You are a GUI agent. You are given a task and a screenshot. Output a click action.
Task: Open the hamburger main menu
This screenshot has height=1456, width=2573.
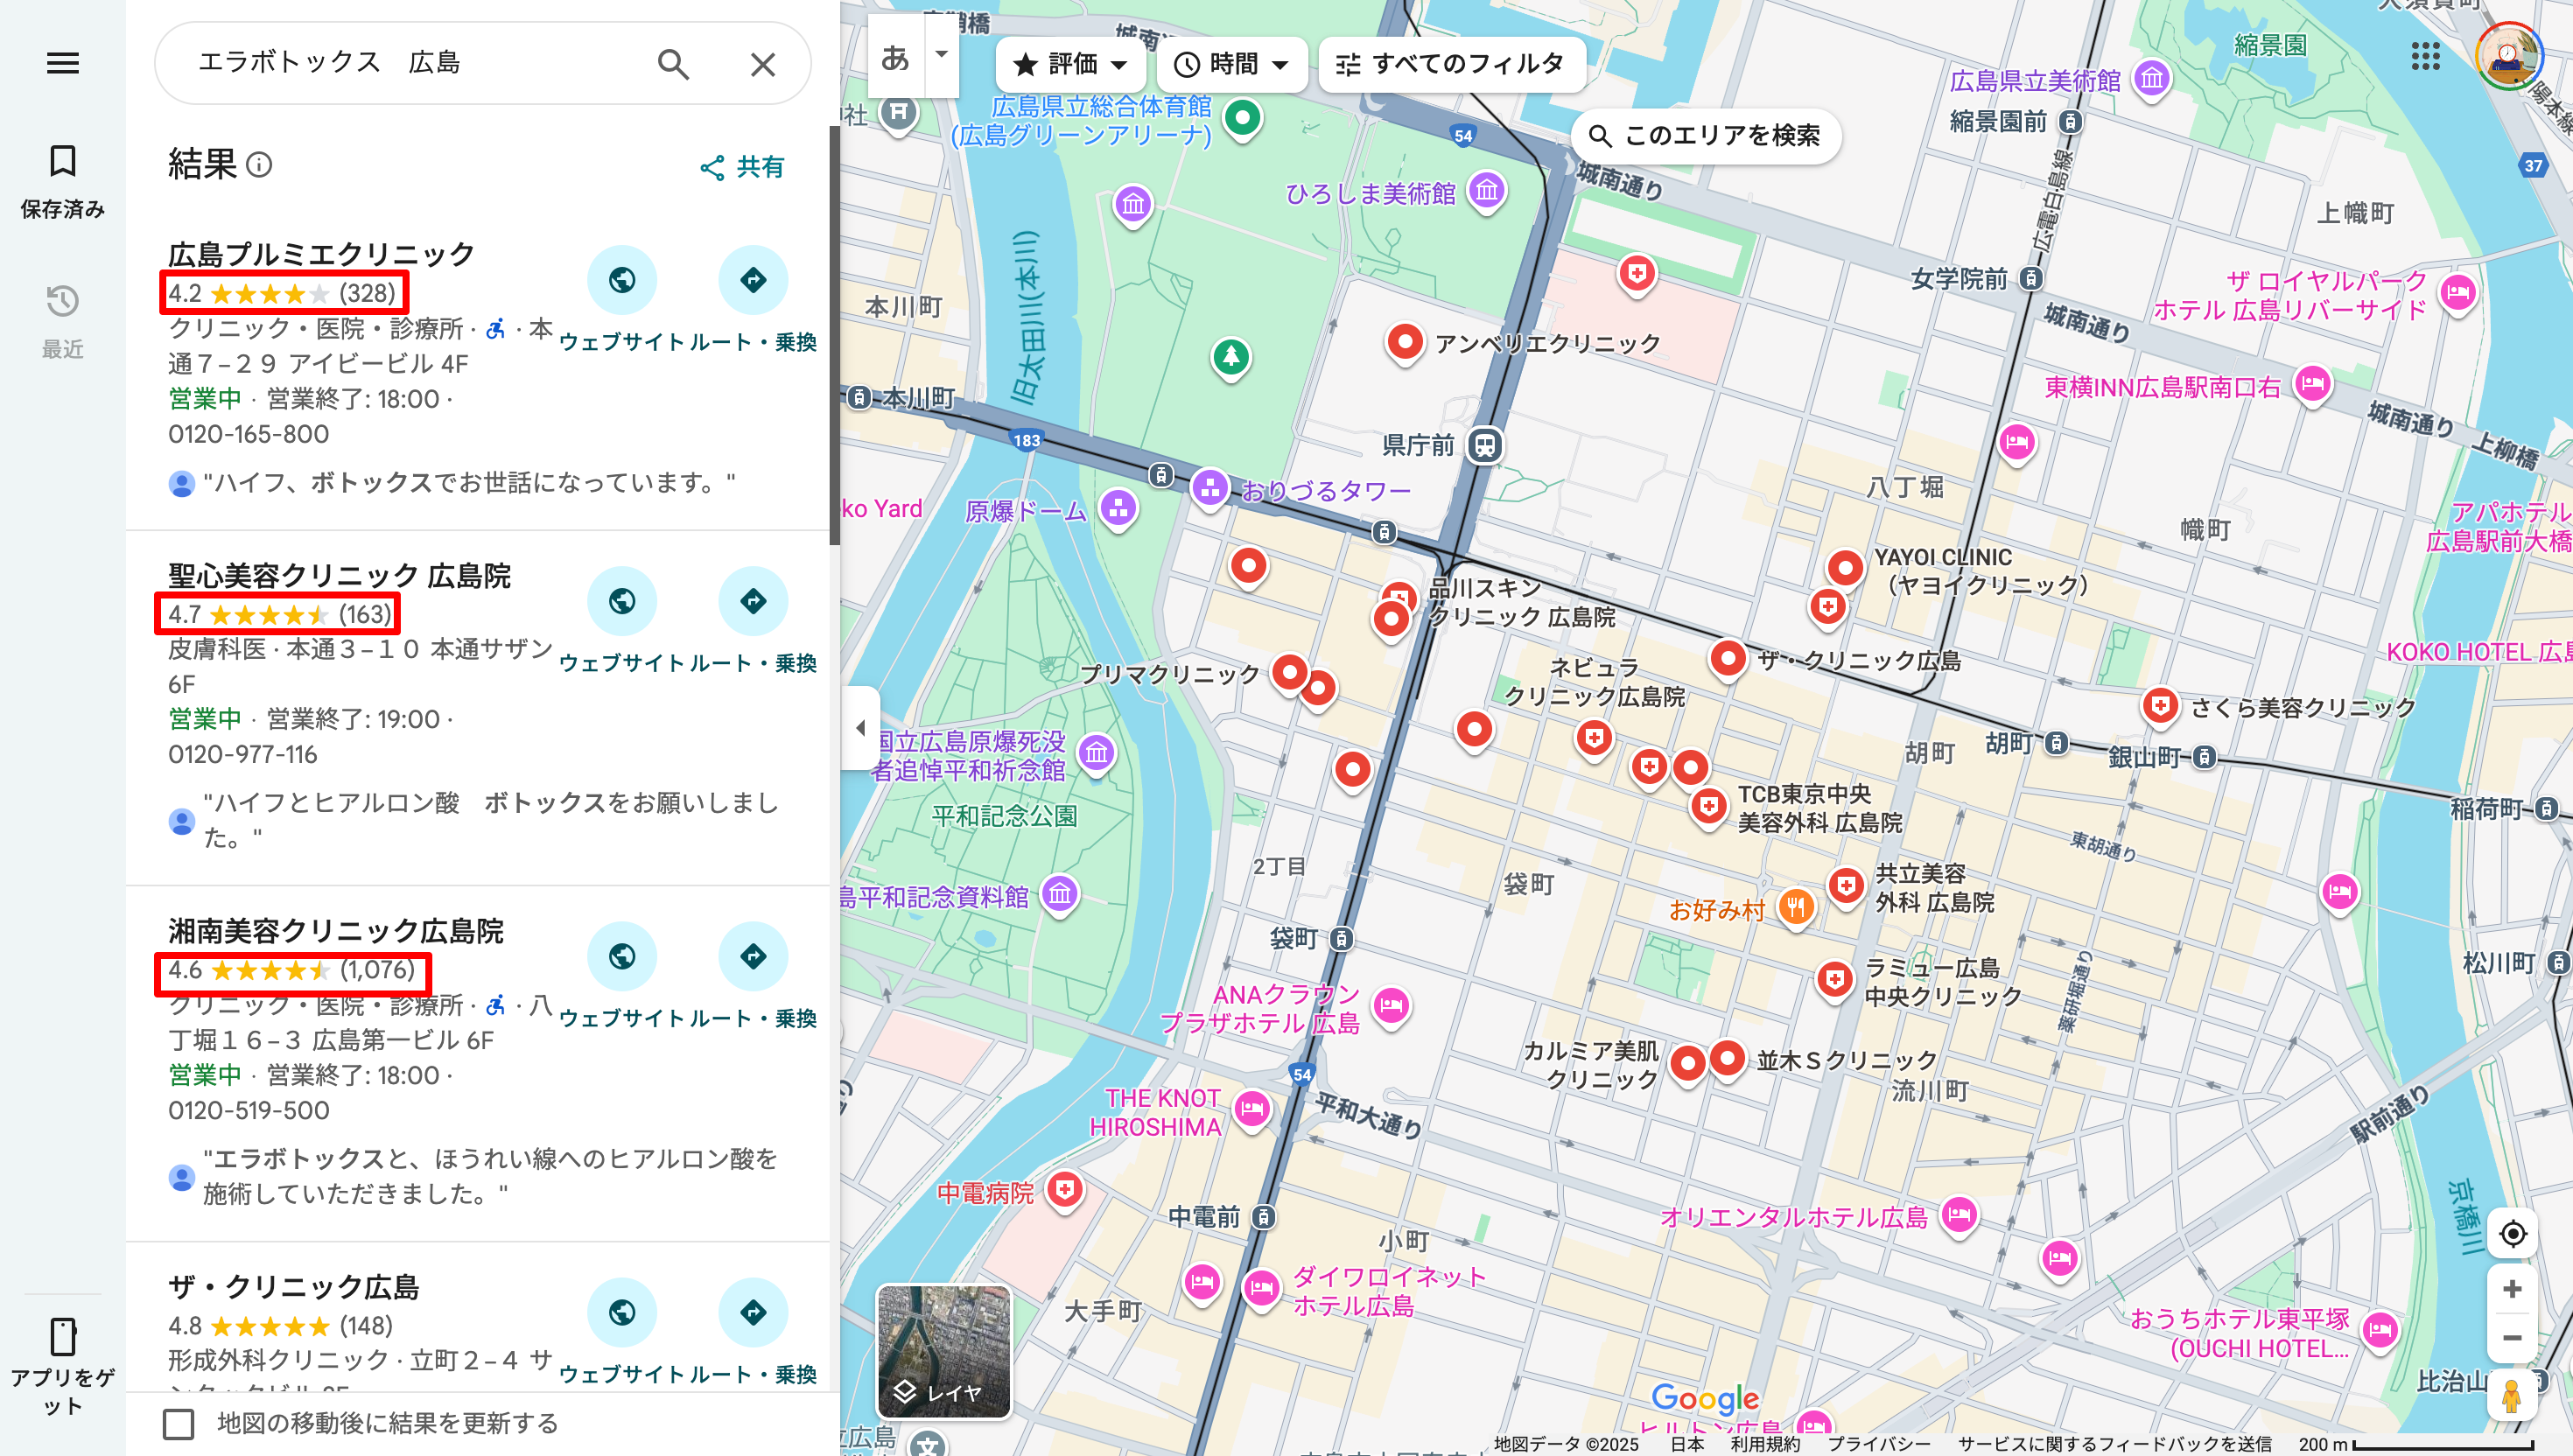[x=62, y=64]
